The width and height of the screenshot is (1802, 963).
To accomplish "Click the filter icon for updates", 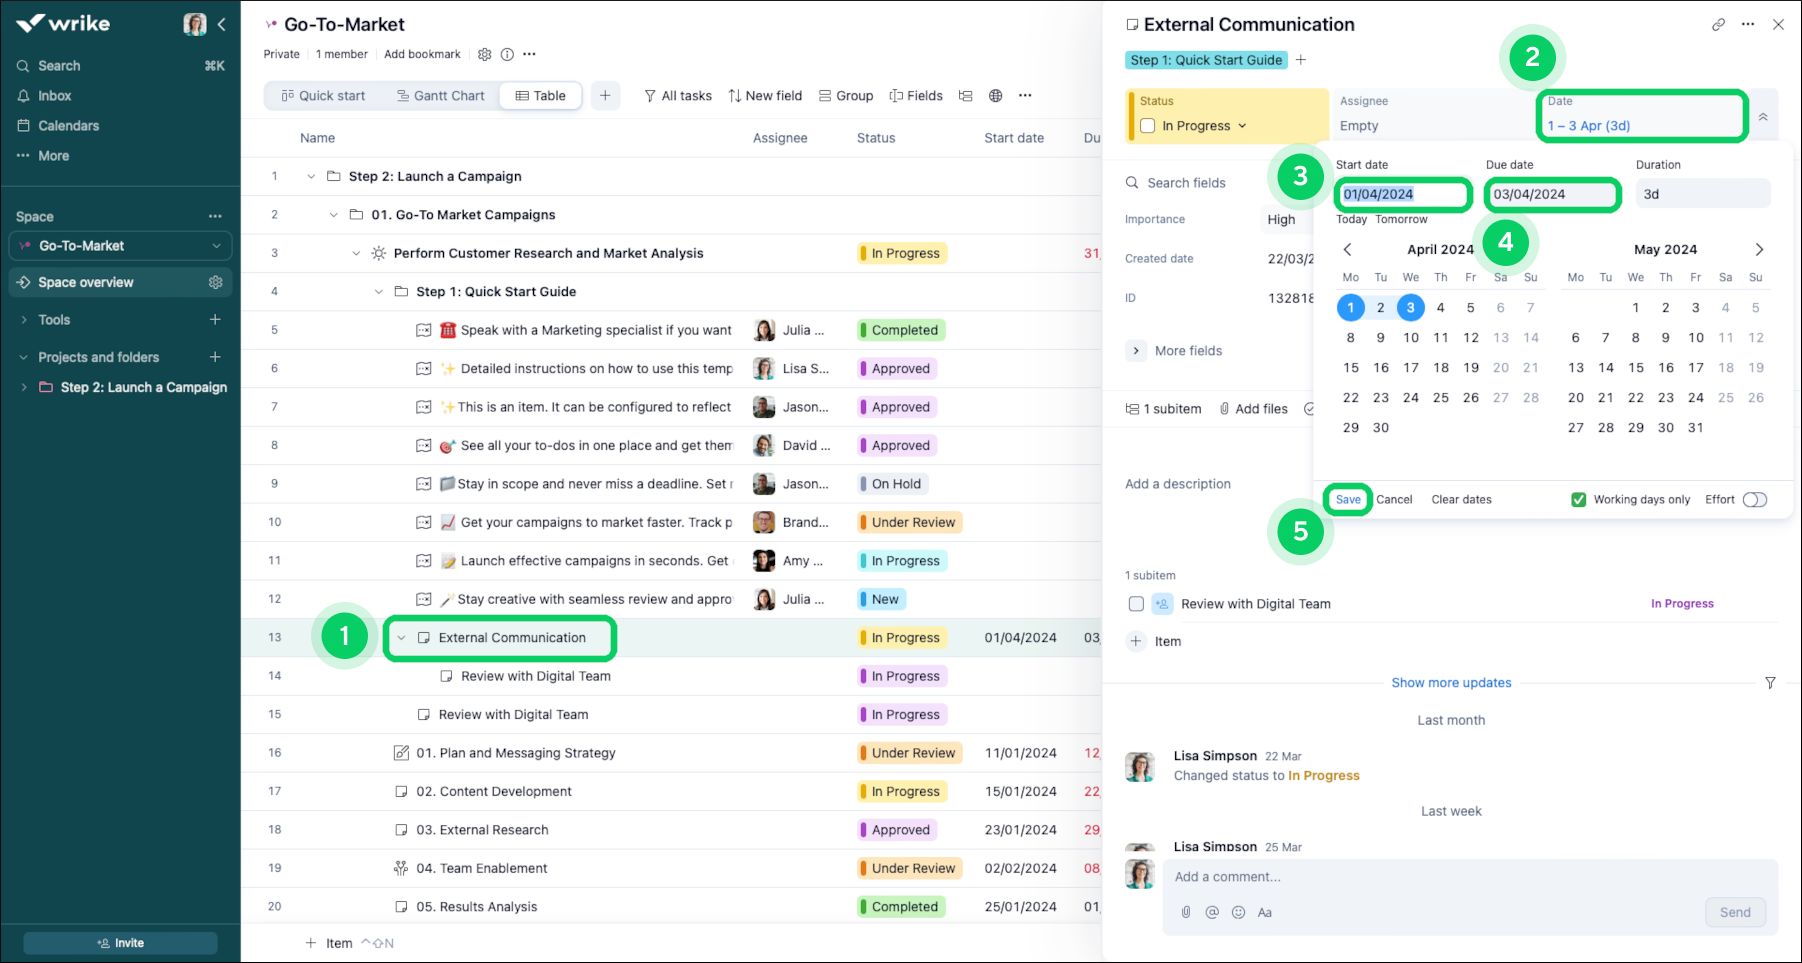I will click(x=1770, y=683).
